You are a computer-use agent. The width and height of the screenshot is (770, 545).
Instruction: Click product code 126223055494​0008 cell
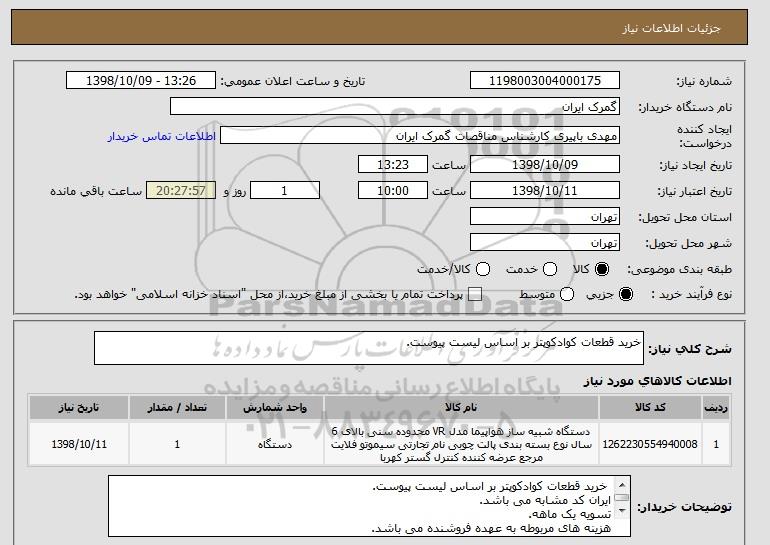(650, 444)
